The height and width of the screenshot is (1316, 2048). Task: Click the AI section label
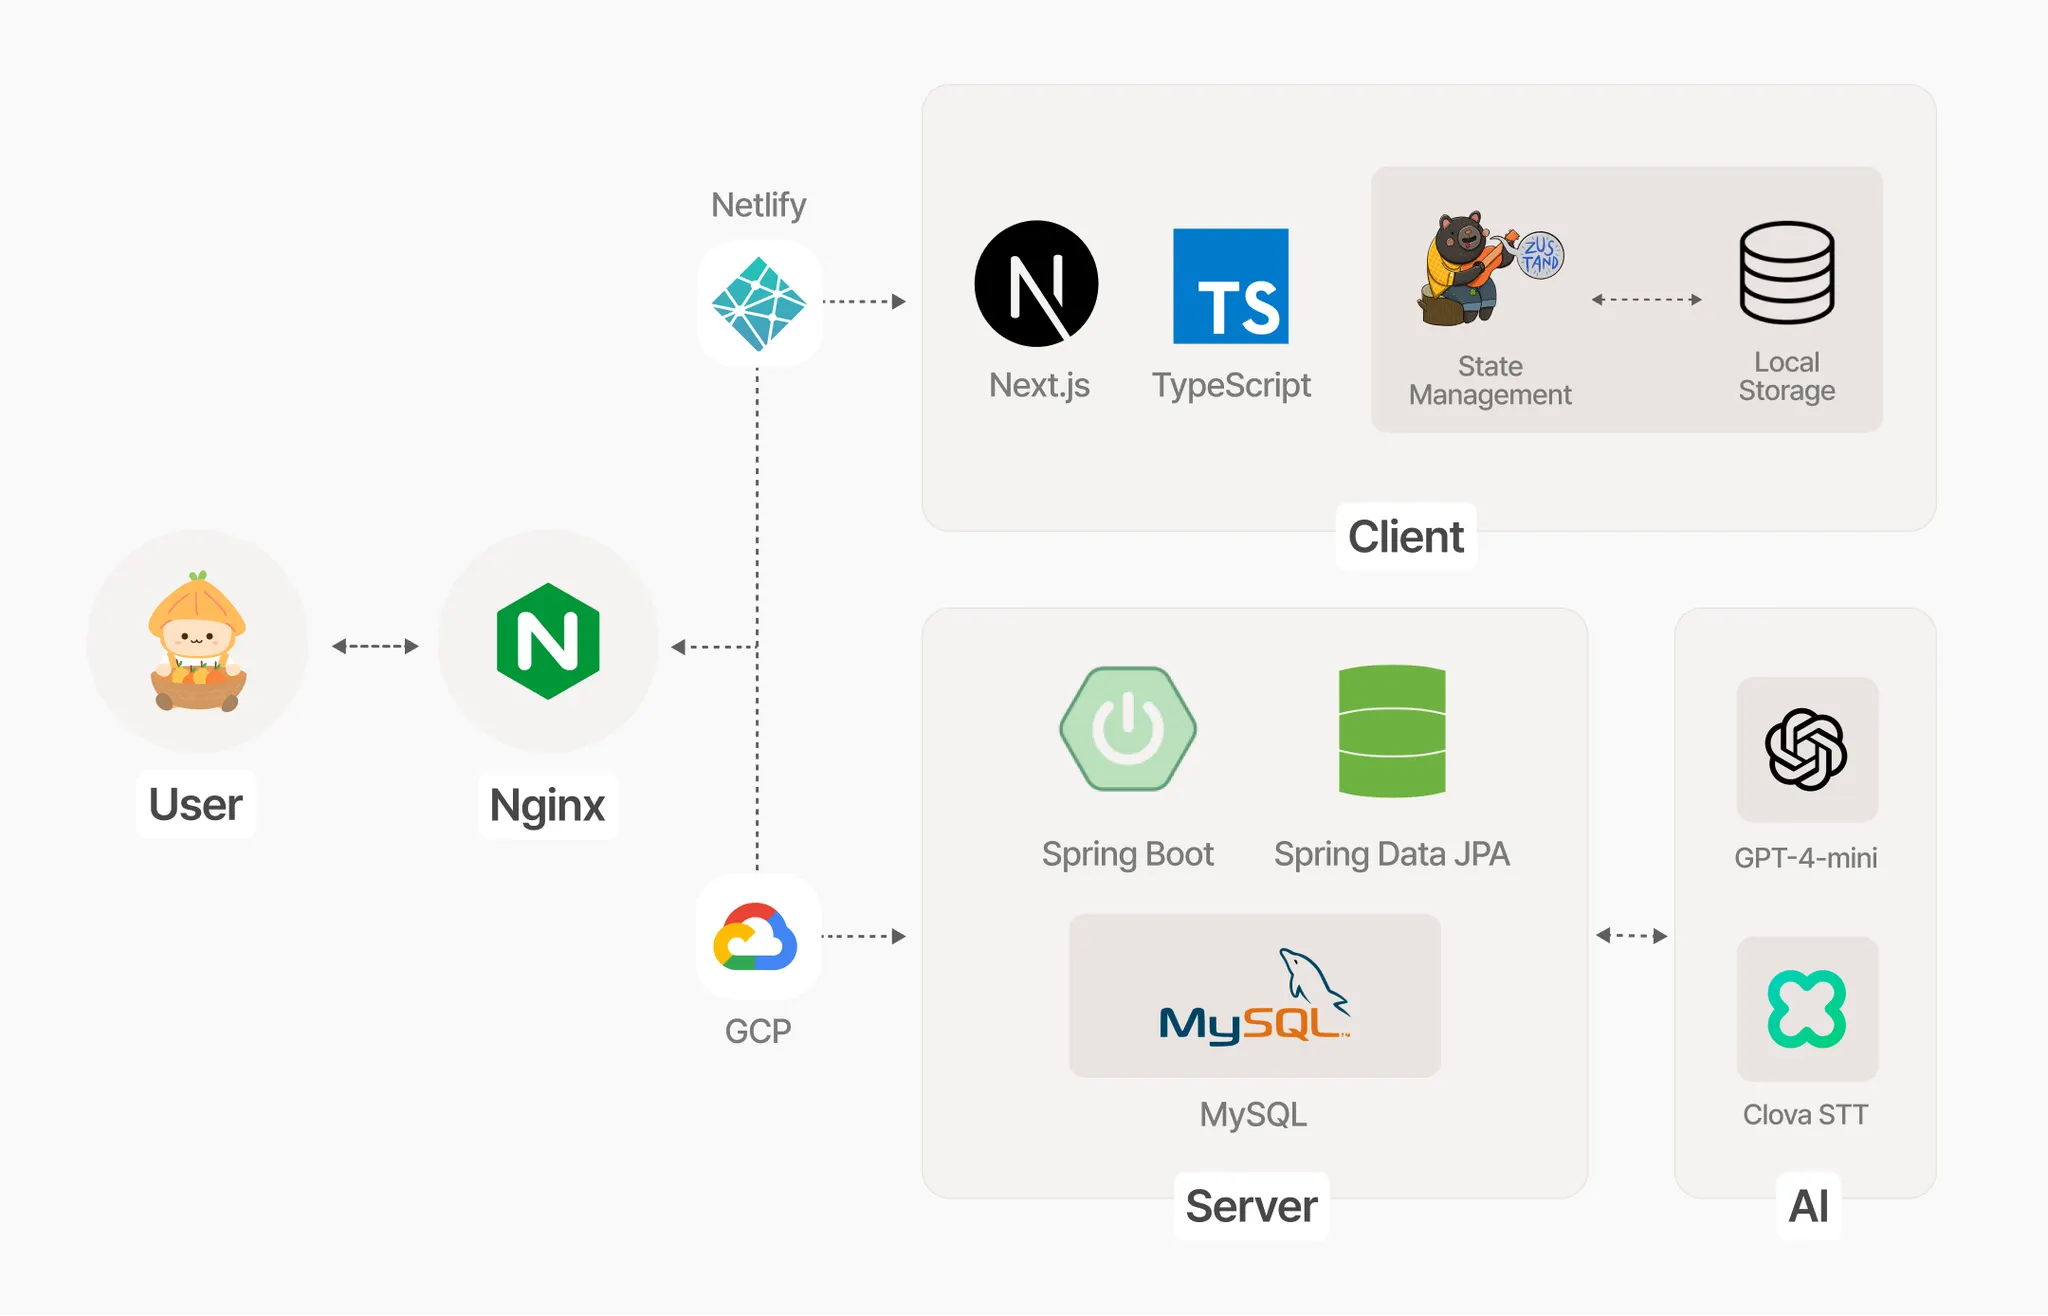pos(1808,1206)
